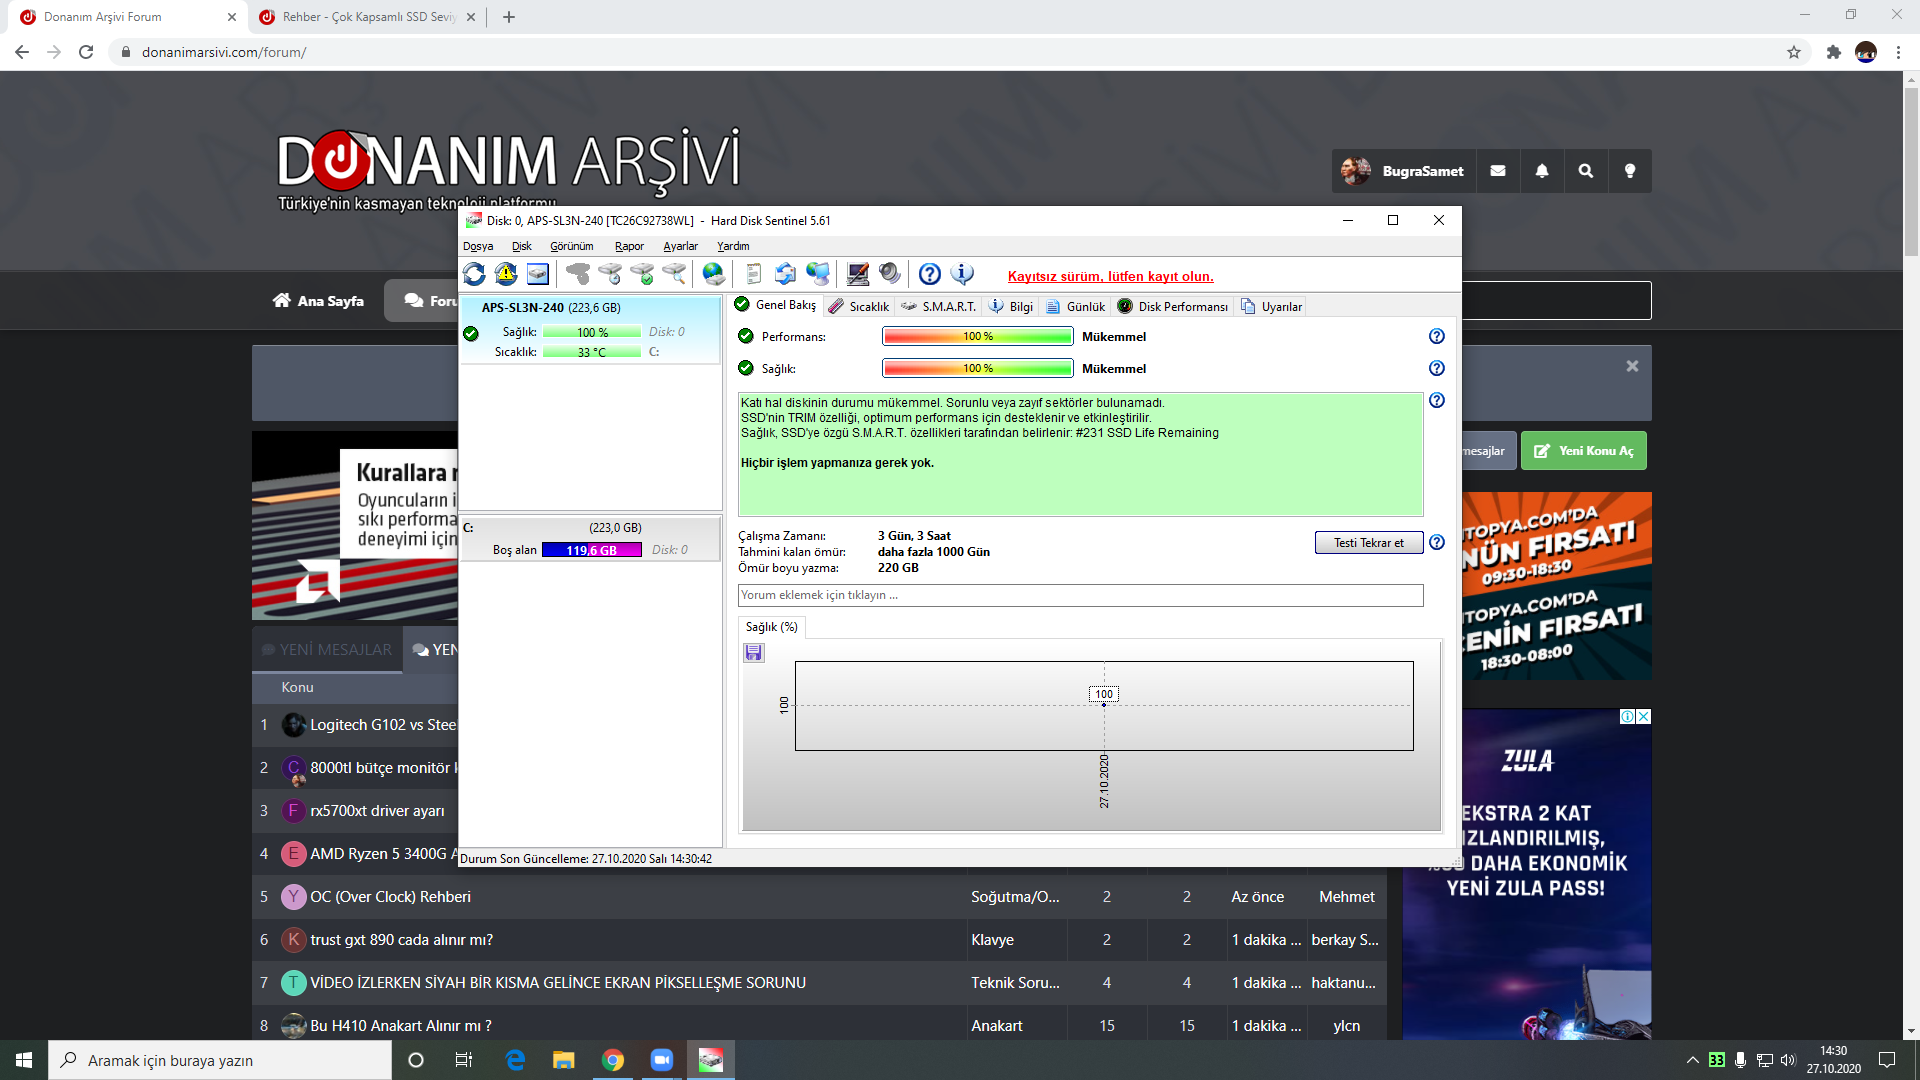This screenshot has width=1920, height=1080.
Task: Open the notepad report toolbar icon
Action: coord(754,274)
